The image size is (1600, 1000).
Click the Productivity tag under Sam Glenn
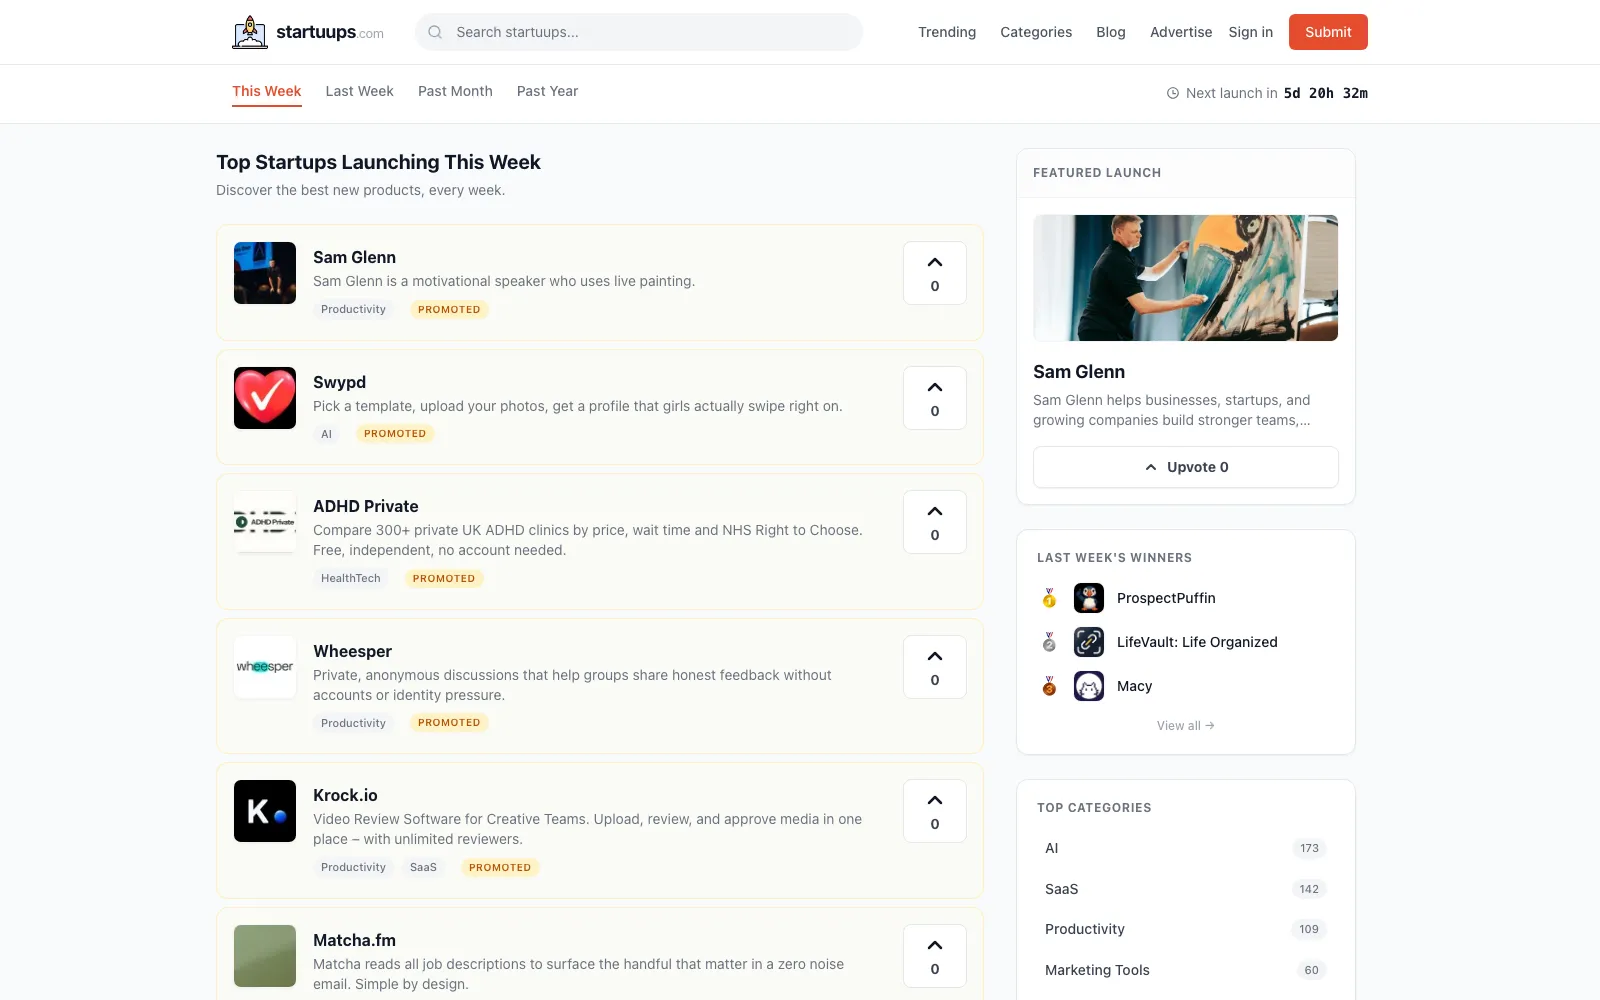click(x=353, y=309)
